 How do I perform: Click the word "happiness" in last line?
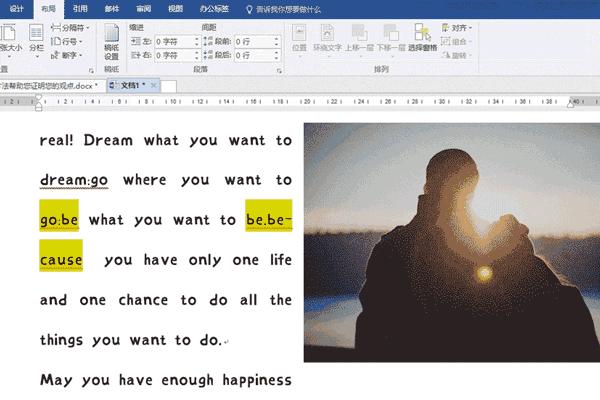257,380
